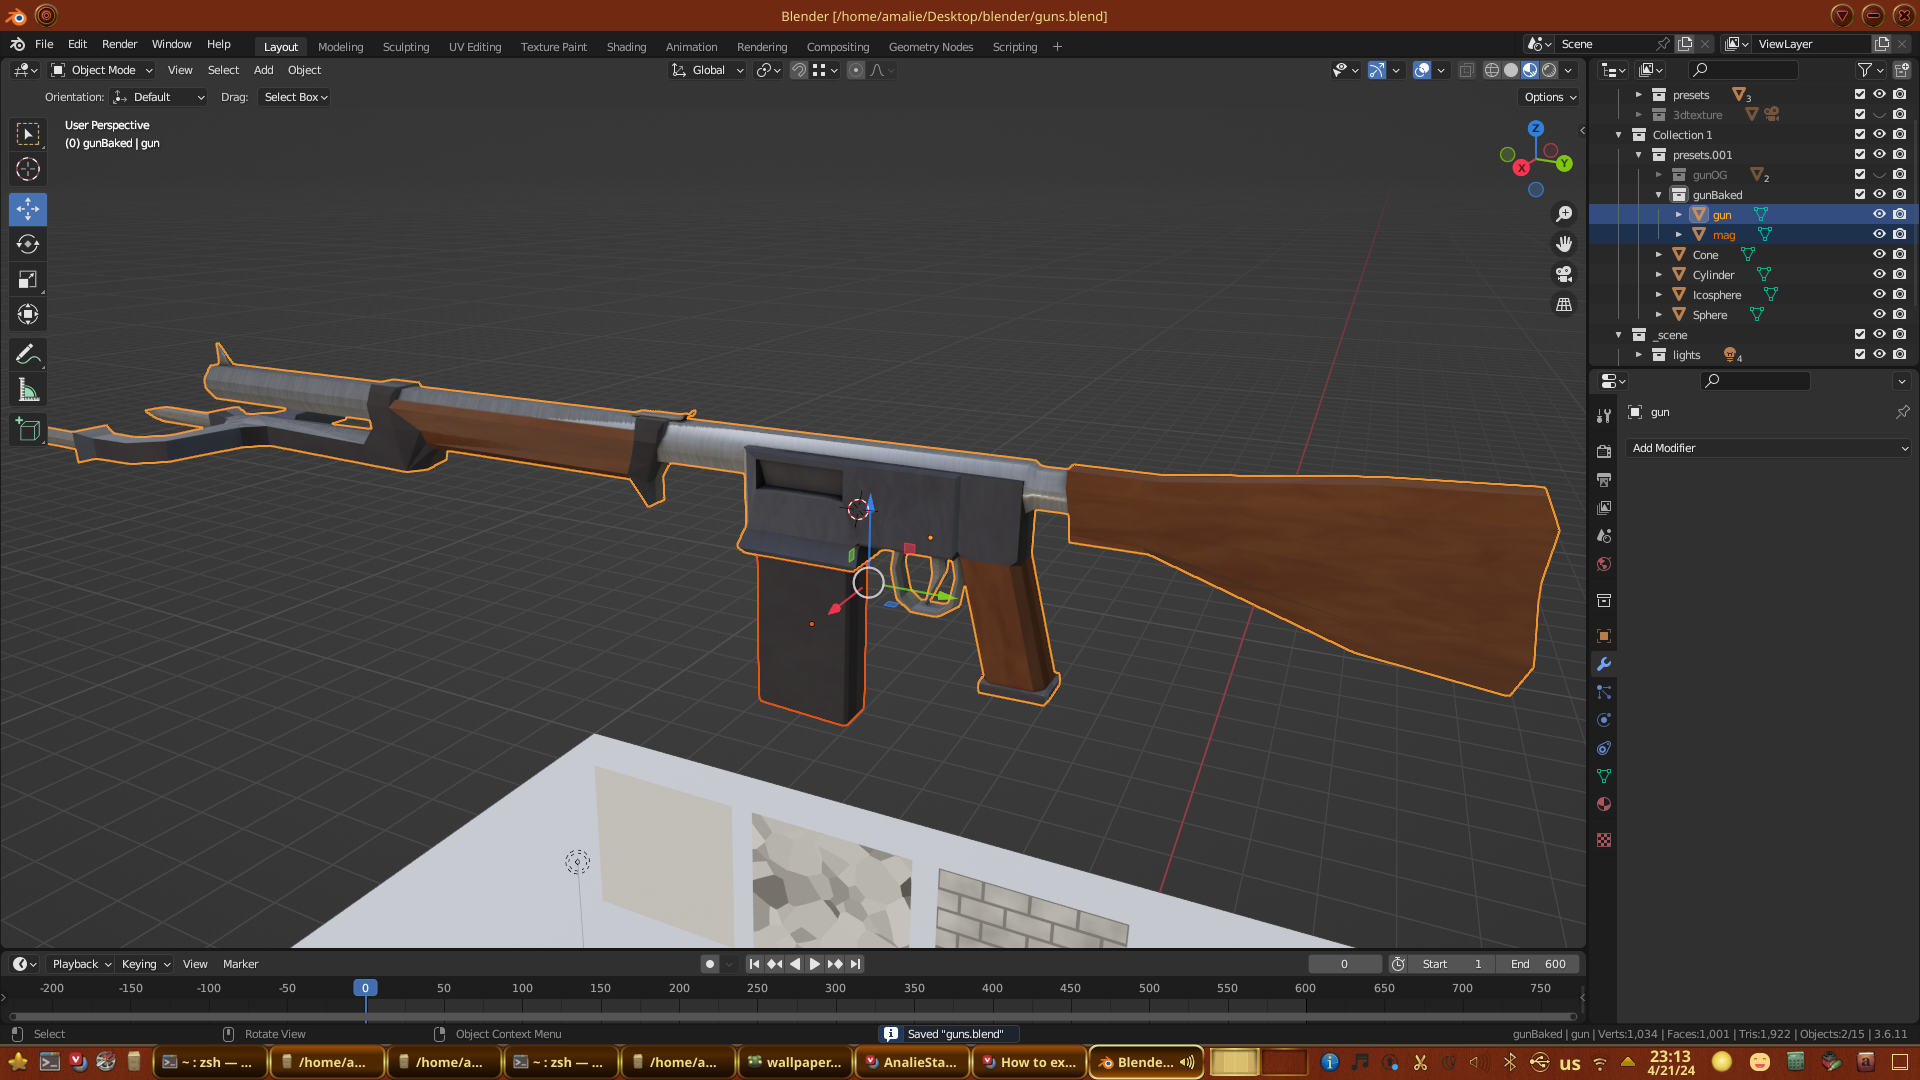
Task: Toggle camera view in viewport
Action: [1564, 274]
